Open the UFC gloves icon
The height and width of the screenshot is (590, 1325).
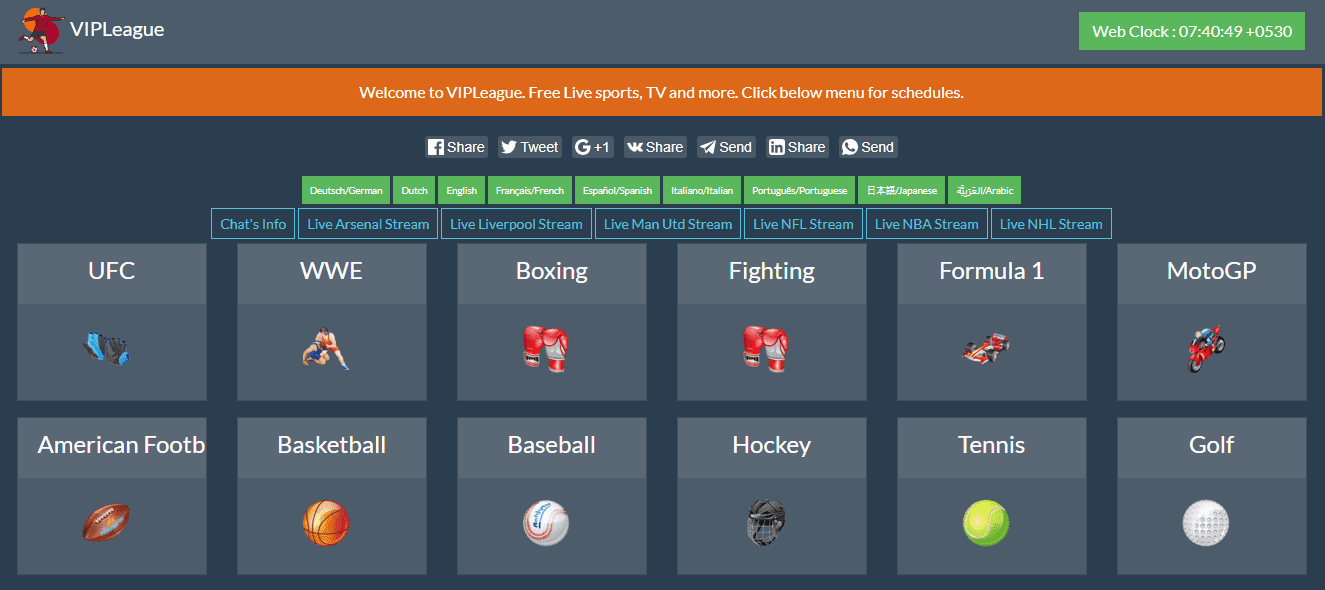pyautogui.click(x=106, y=349)
